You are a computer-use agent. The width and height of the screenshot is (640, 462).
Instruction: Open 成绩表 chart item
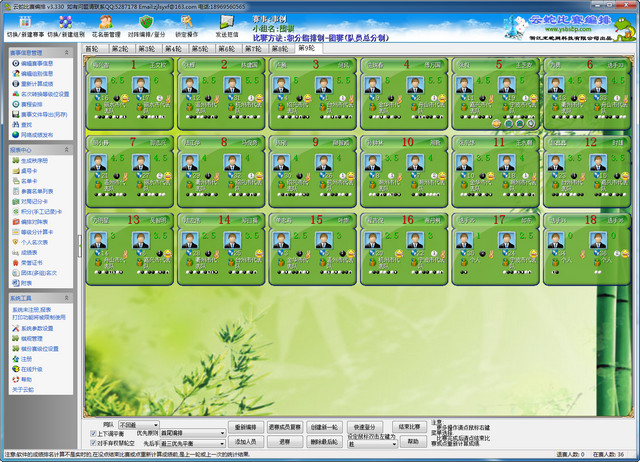click(24, 252)
